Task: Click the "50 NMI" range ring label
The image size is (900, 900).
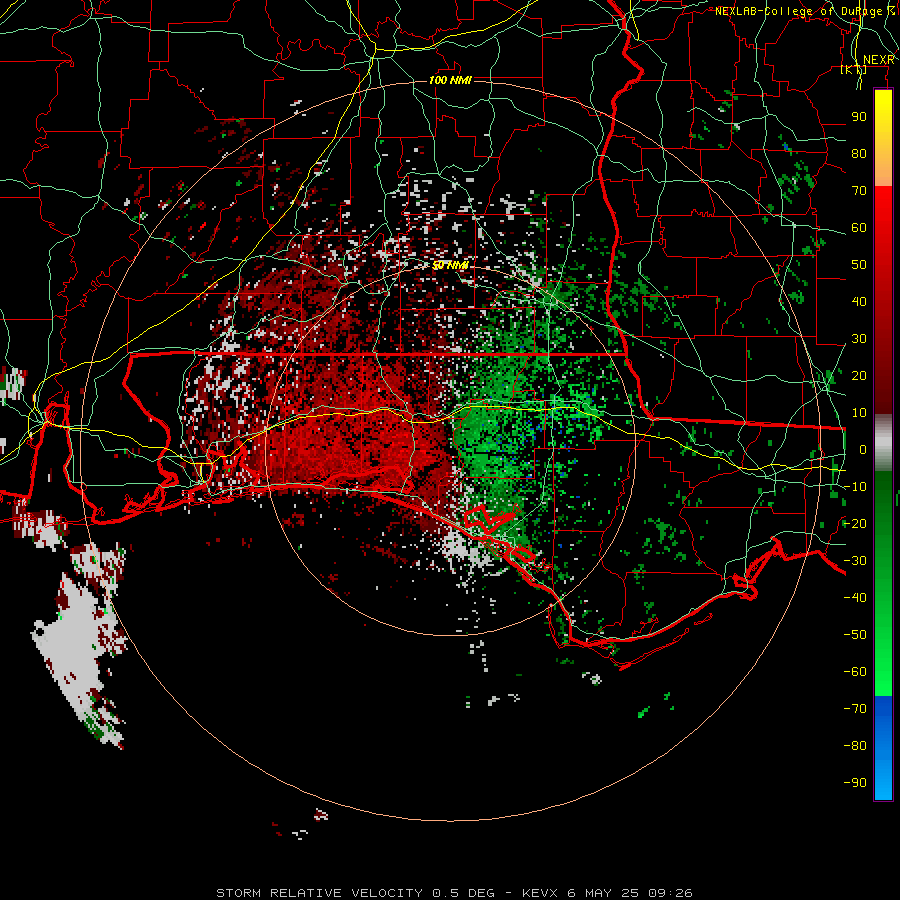Action: point(451,265)
